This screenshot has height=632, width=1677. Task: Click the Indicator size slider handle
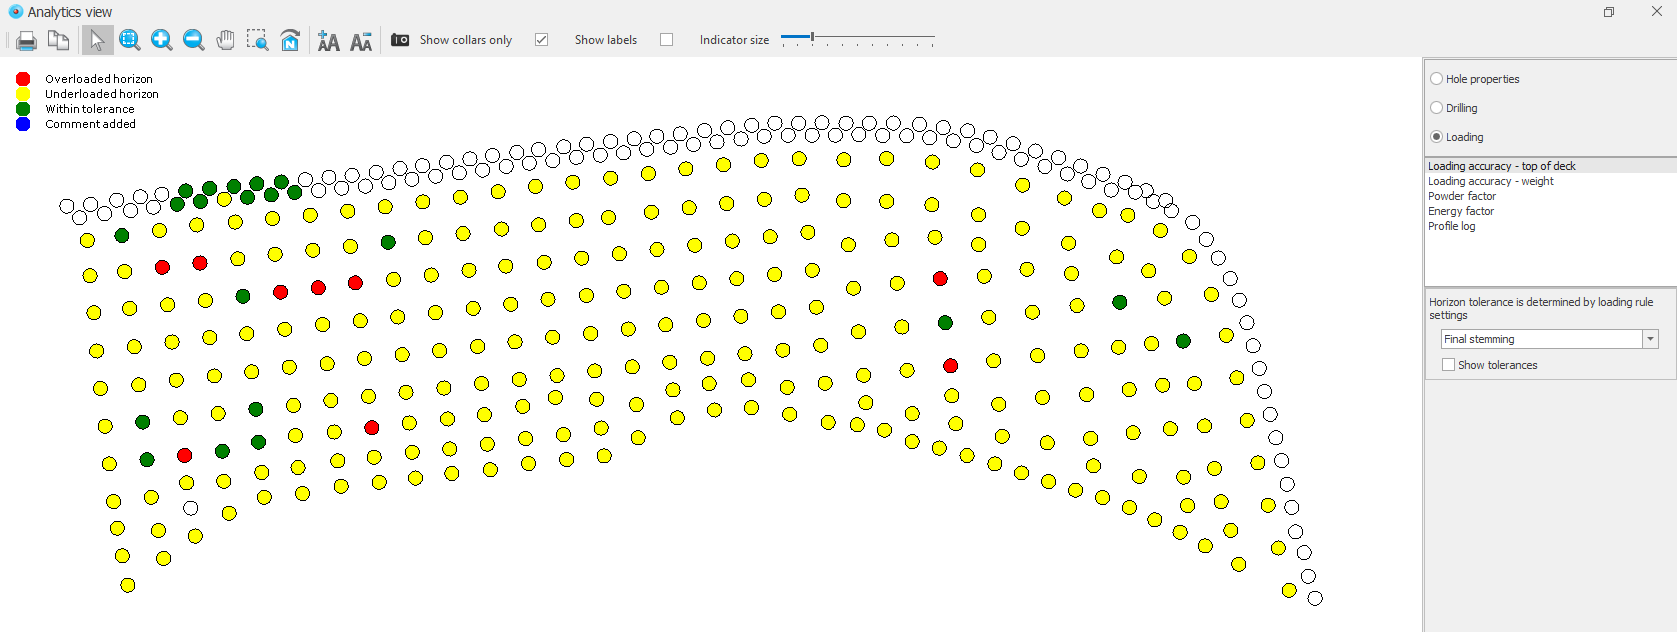click(x=812, y=38)
